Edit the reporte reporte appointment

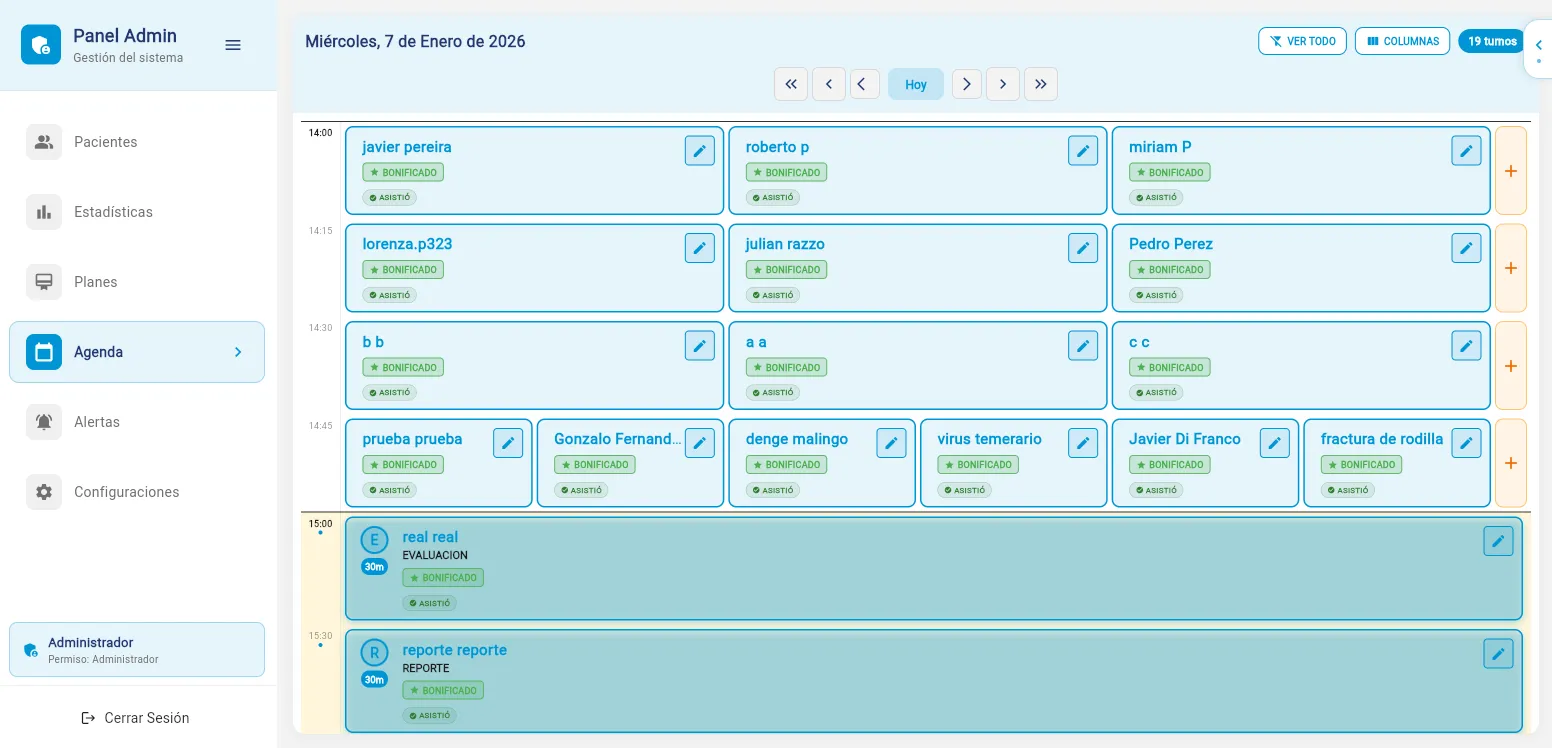[1498, 654]
